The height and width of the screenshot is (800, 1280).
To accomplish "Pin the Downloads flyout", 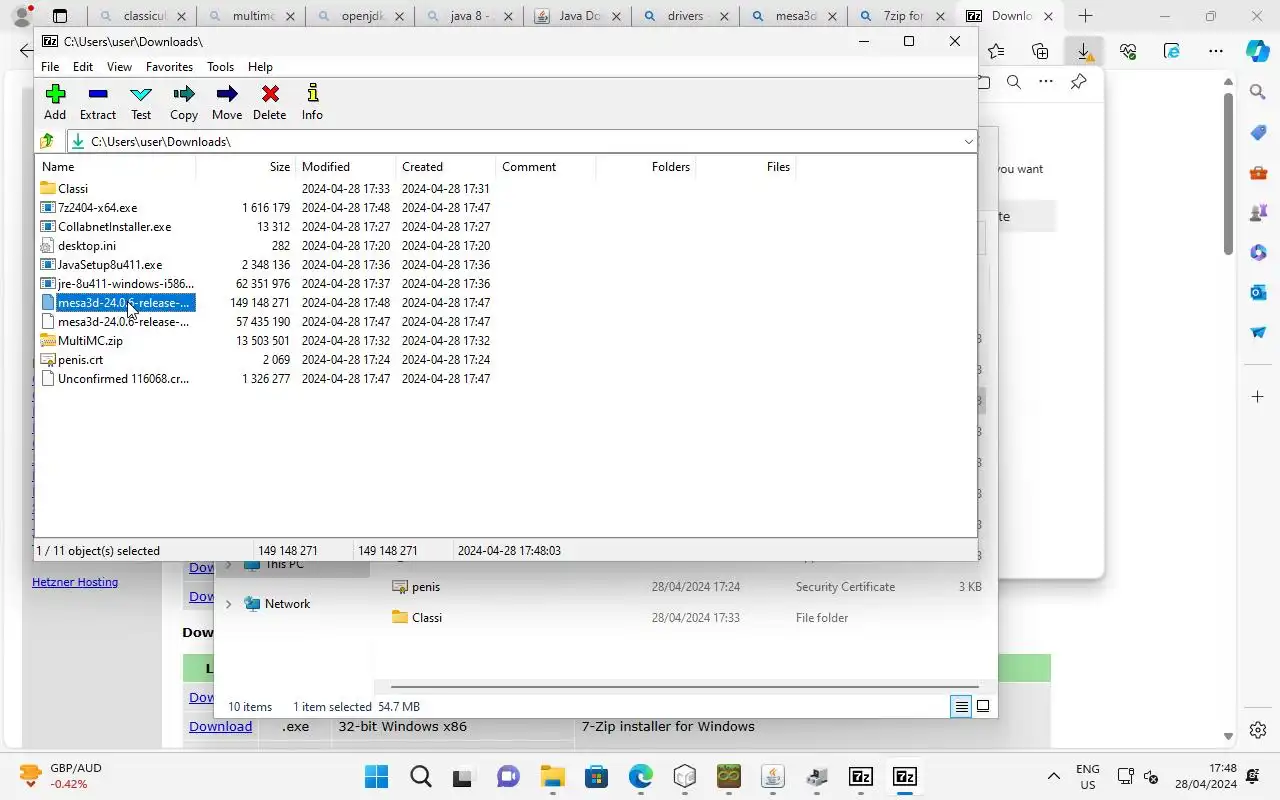I will 1078,82.
